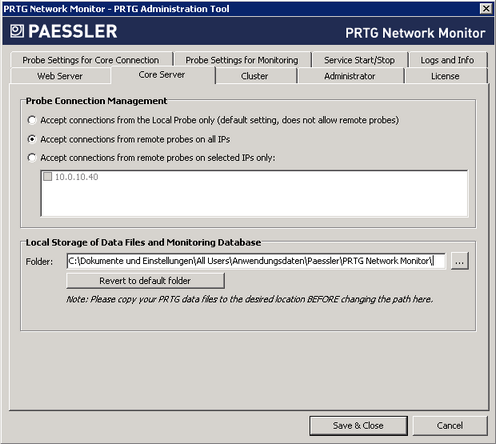Cancel the administration tool dialog
Image resolution: width=496 pixels, height=444 pixels.
point(450,426)
